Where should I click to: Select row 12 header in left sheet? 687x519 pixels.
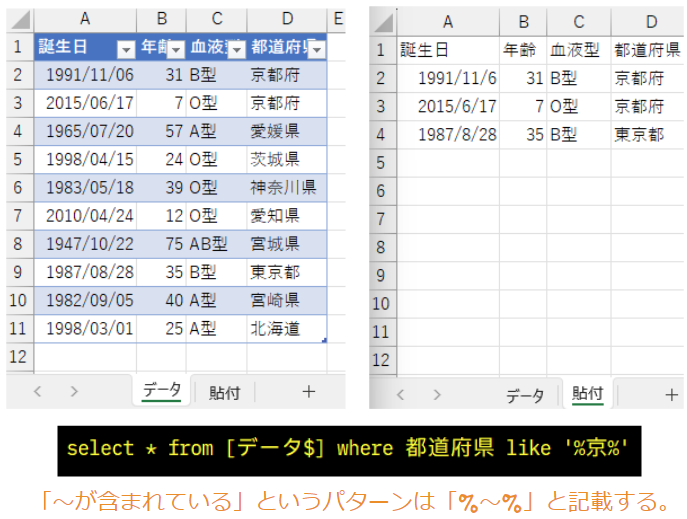(18, 357)
